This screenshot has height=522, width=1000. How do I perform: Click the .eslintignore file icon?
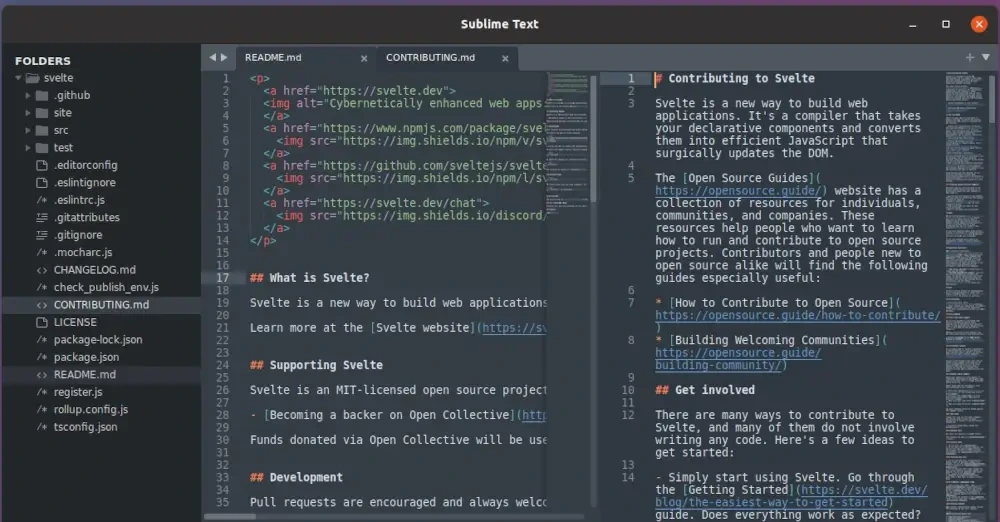pyautogui.click(x=42, y=183)
